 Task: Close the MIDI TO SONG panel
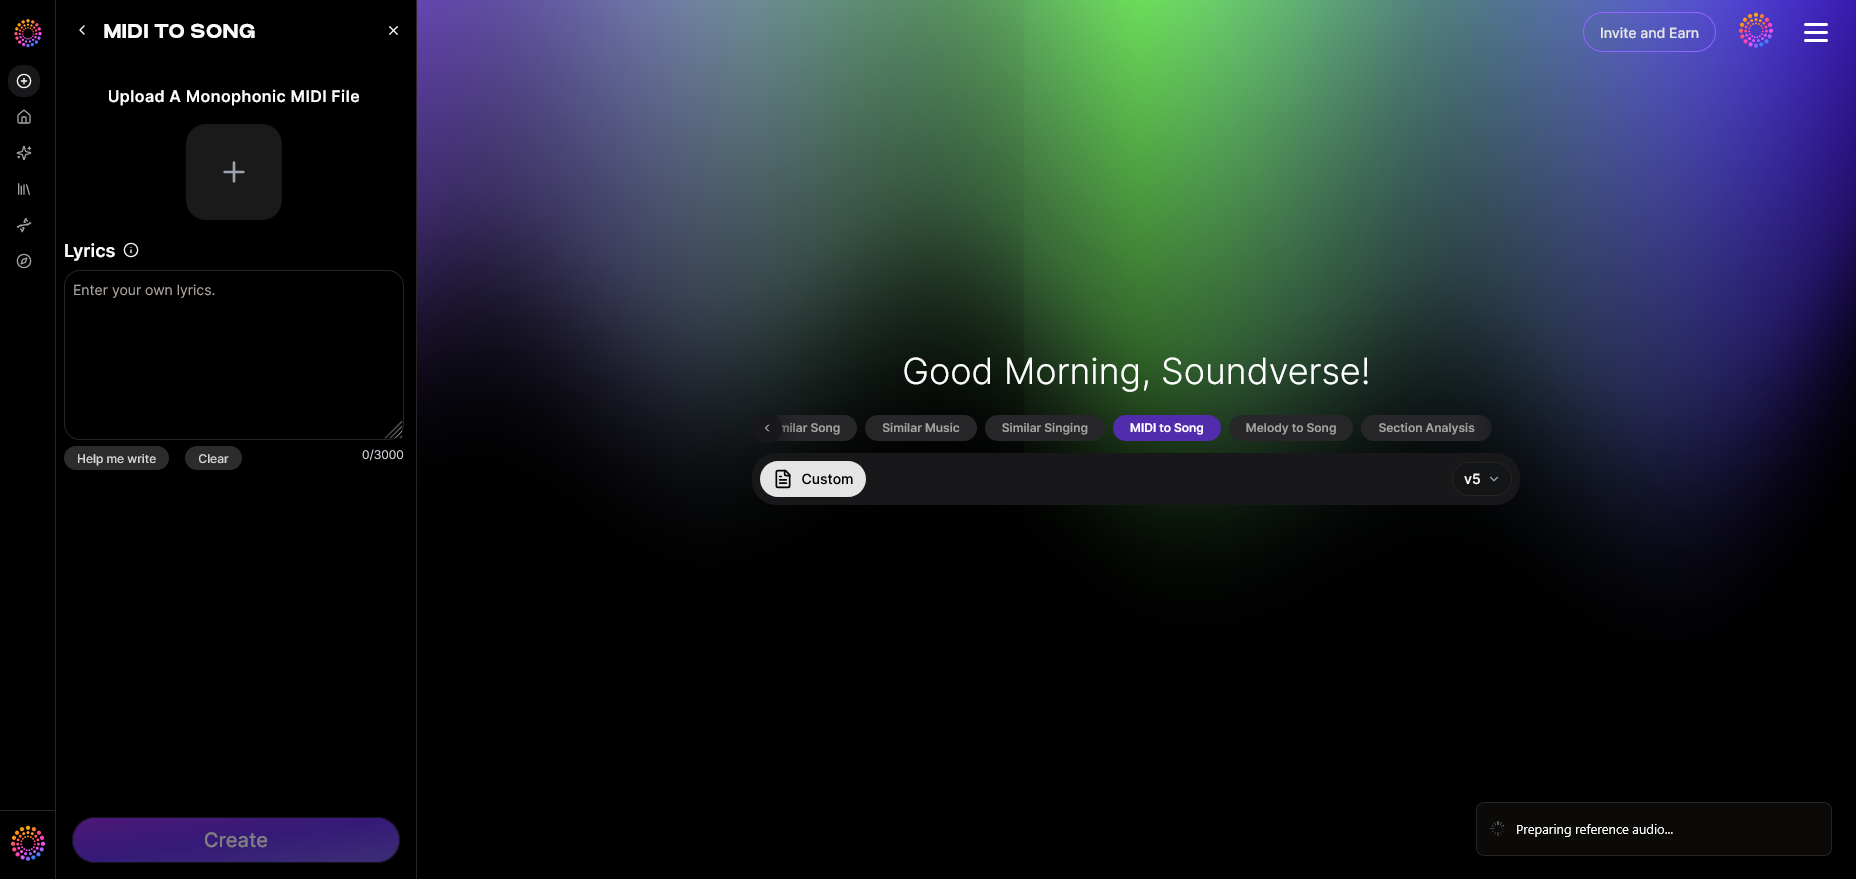pyautogui.click(x=393, y=31)
